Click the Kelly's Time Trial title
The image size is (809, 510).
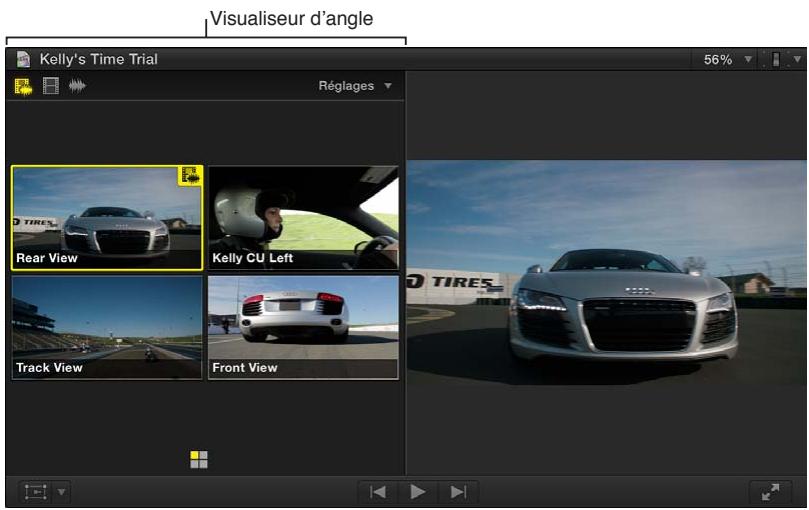(x=99, y=59)
